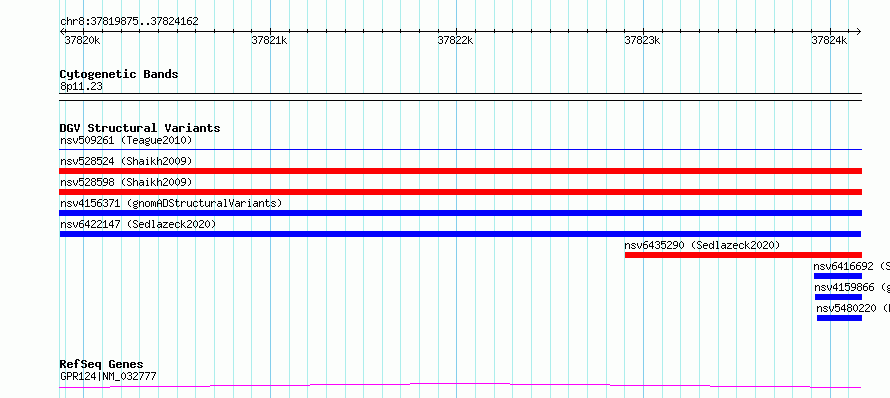The image size is (890, 398).
Task: Open nsv6435290 (Sedlazeck2020) label
Action: [x=702, y=245]
